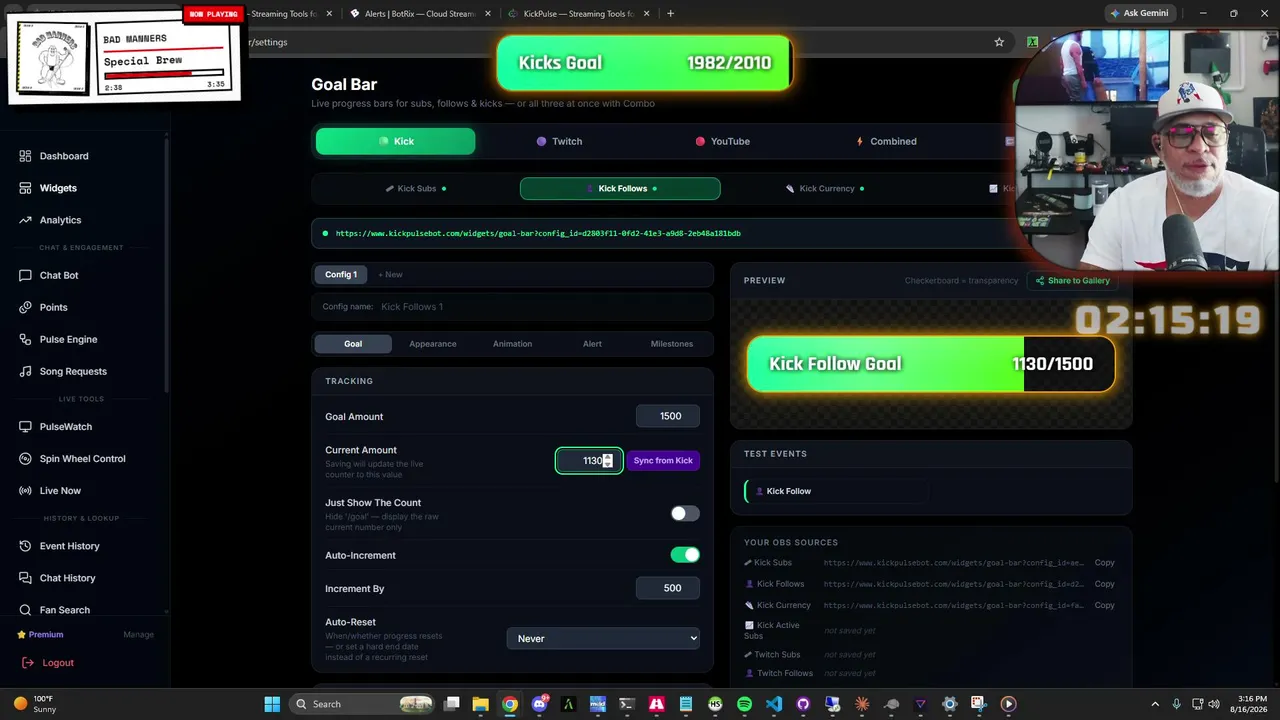1280x720 pixels.
Task: Open Ask Gemini in Chrome
Action: pyautogui.click(x=1138, y=13)
